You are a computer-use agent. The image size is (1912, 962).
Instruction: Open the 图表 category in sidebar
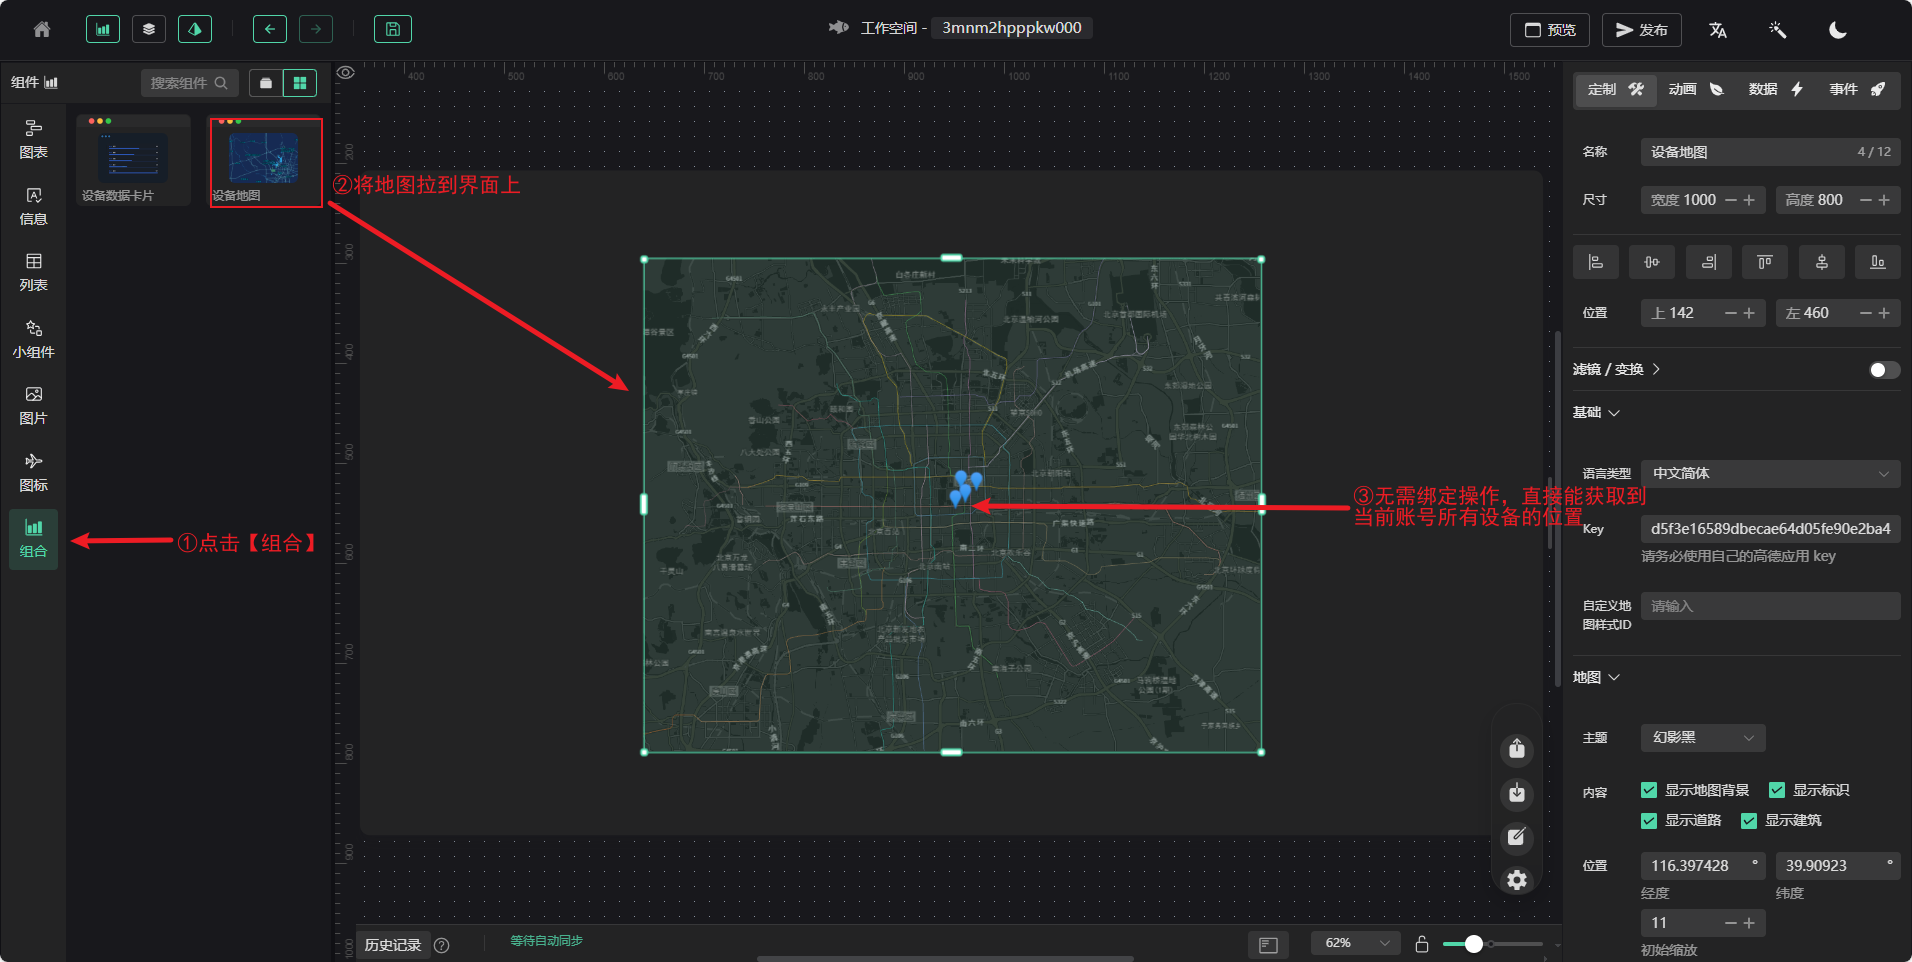tap(33, 139)
